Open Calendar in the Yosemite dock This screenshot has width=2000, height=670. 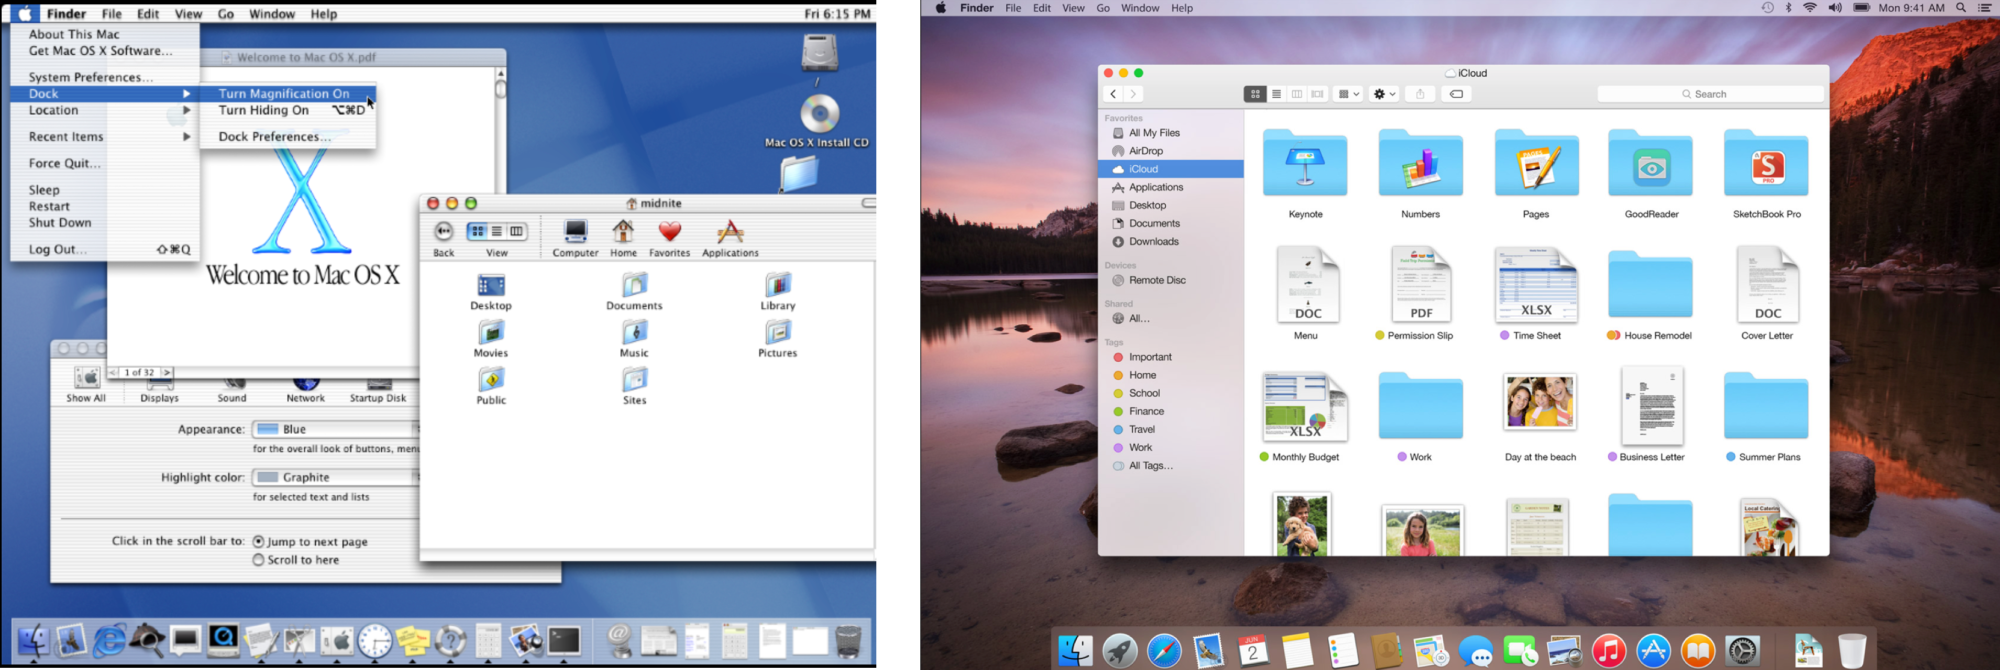coord(1253,651)
